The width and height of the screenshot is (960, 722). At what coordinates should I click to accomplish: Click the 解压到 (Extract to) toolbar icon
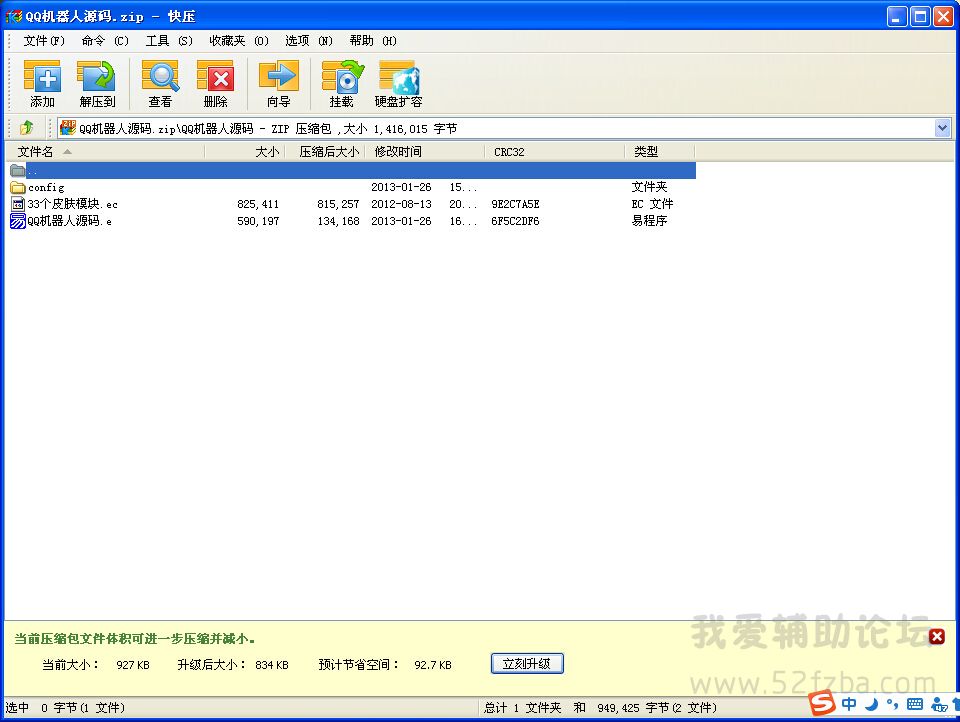97,83
